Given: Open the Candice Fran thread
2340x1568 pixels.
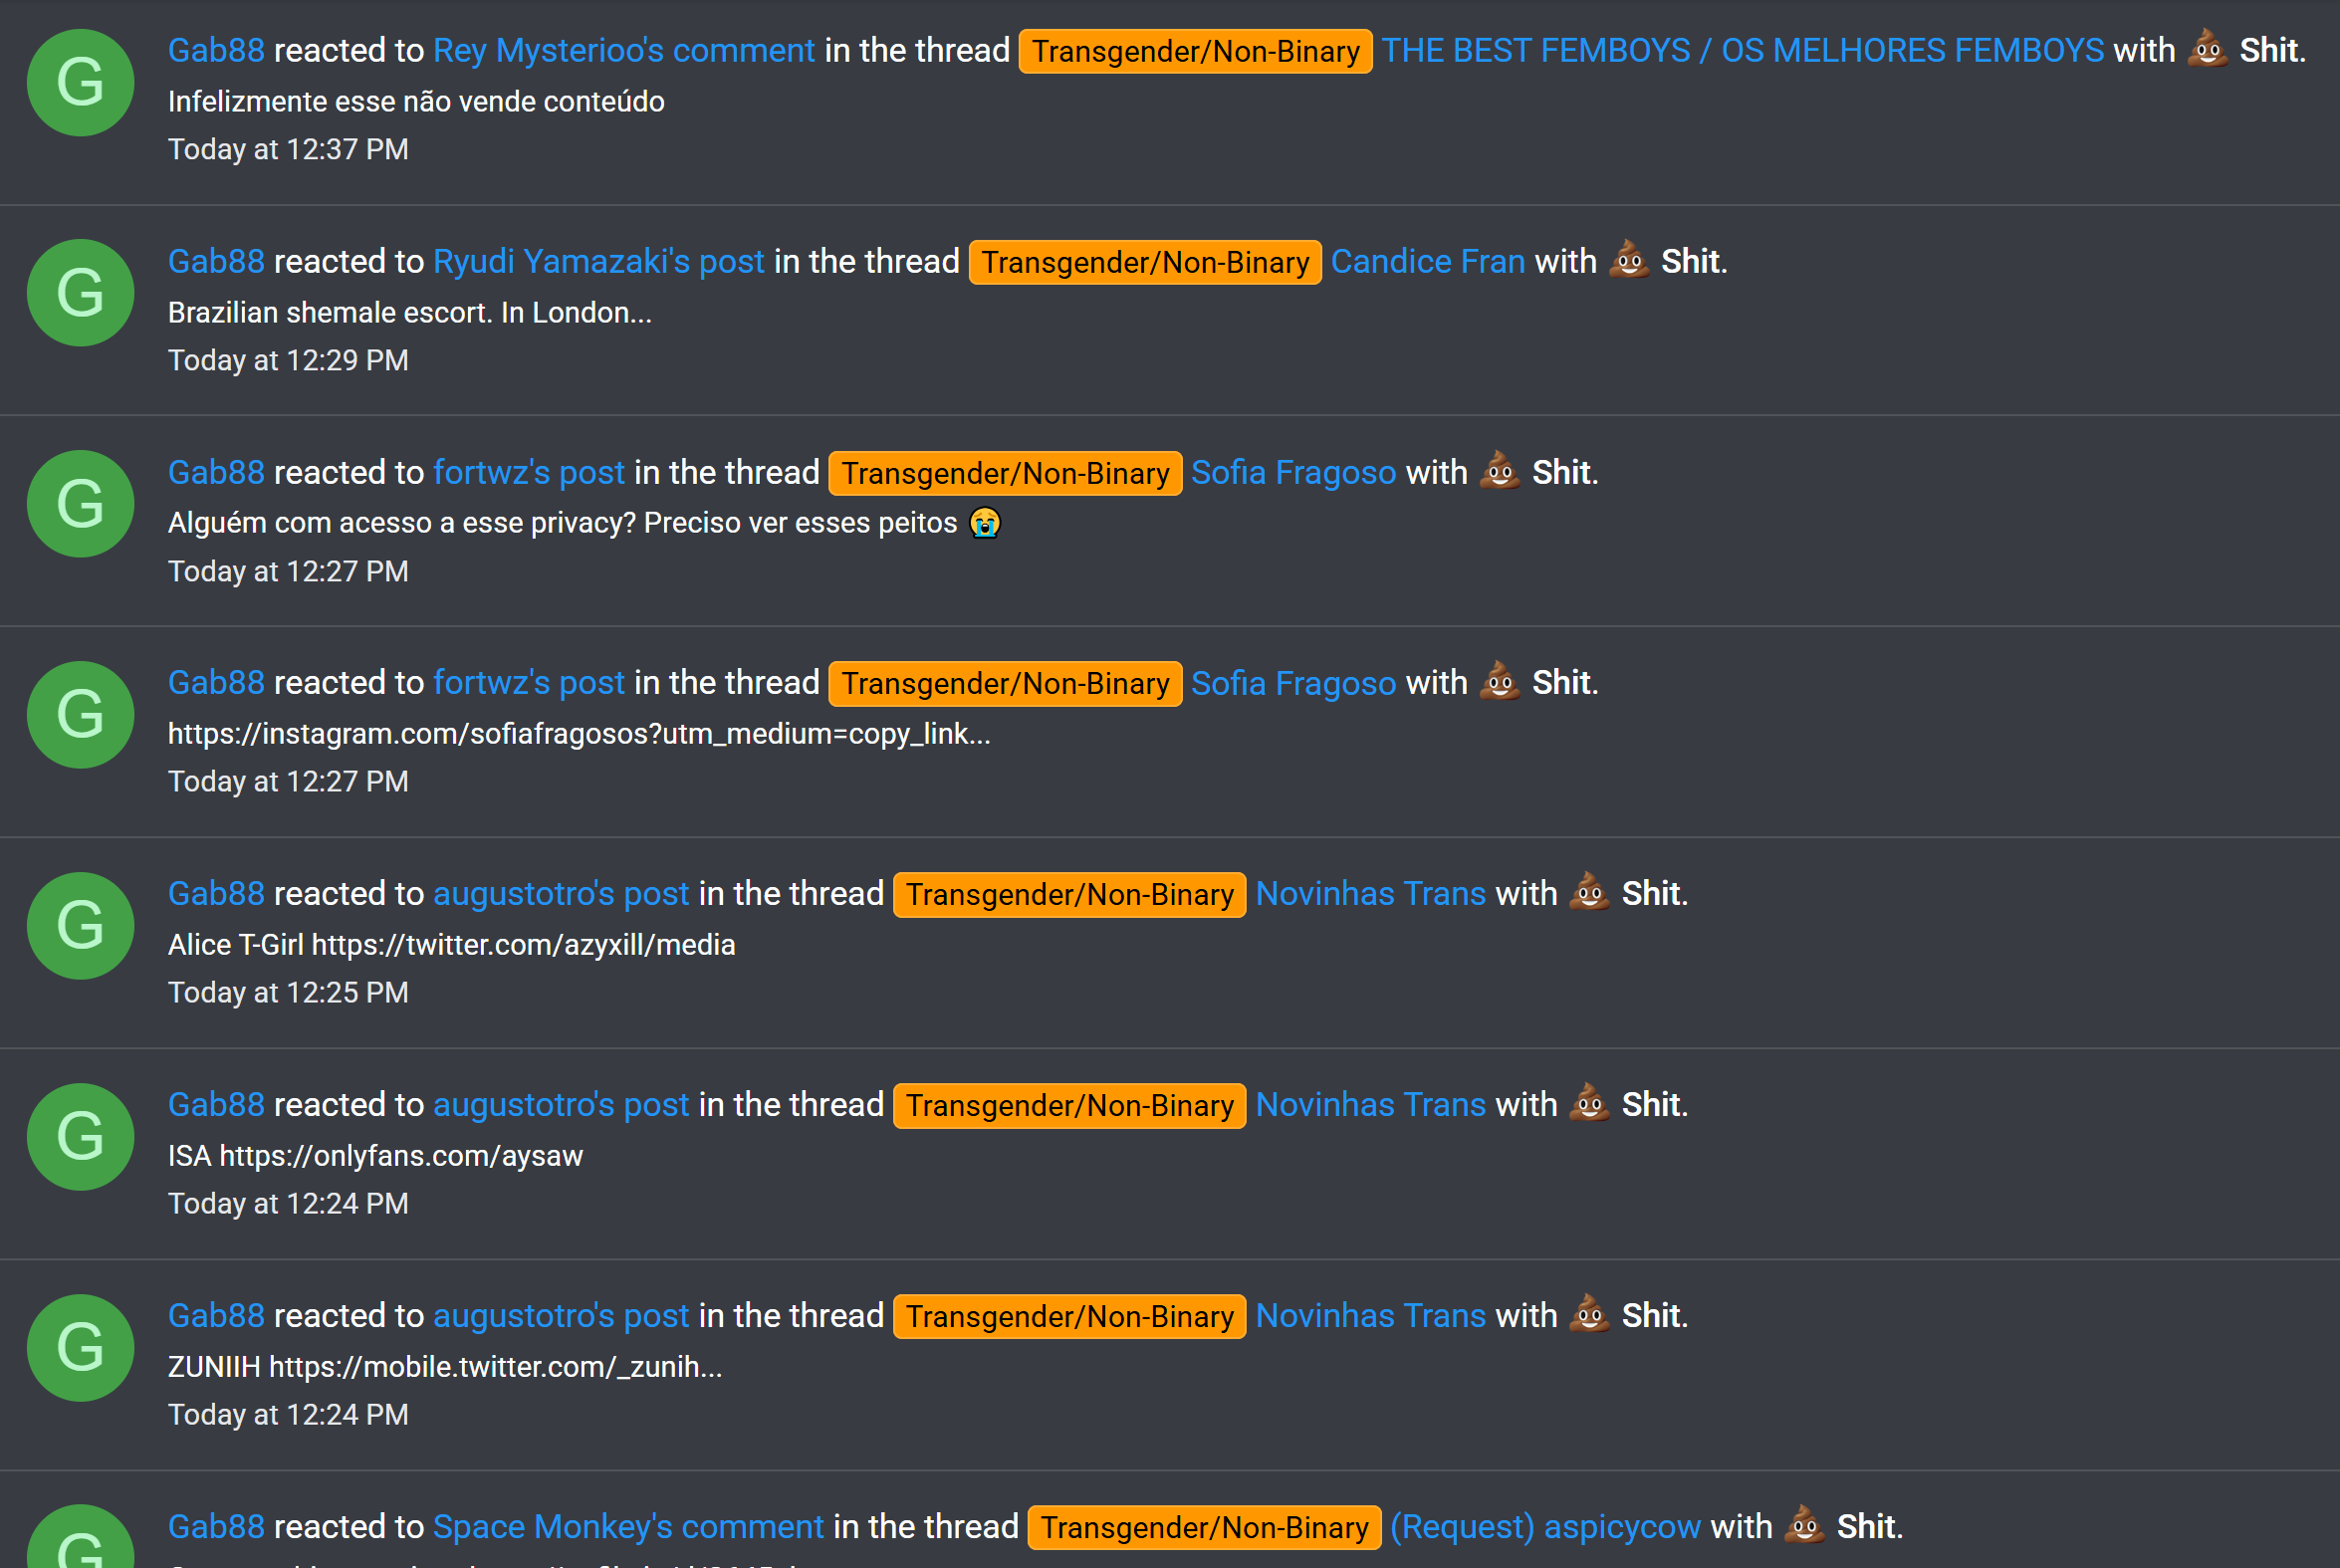Looking at the screenshot, I should tap(1427, 261).
